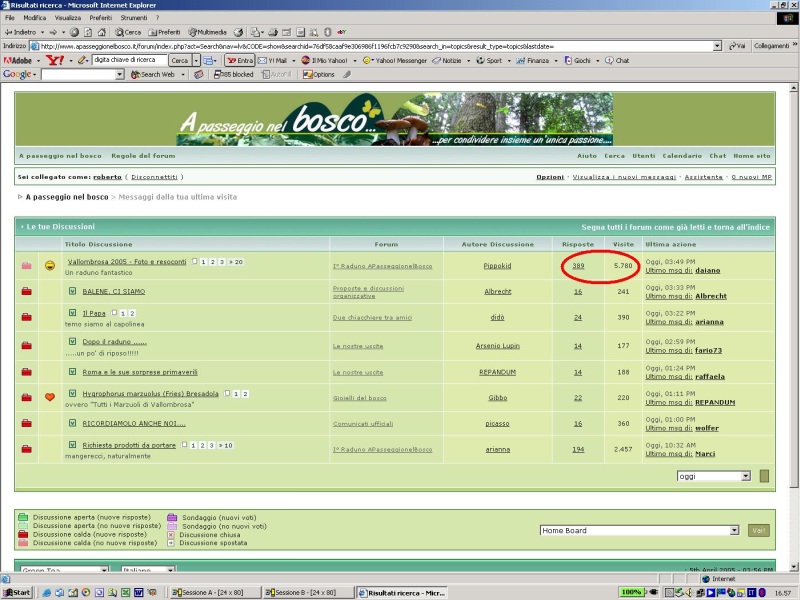Open the 389 replies link for Vallombrosa
This screenshot has height=600, width=800.
click(x=578, y=266)
